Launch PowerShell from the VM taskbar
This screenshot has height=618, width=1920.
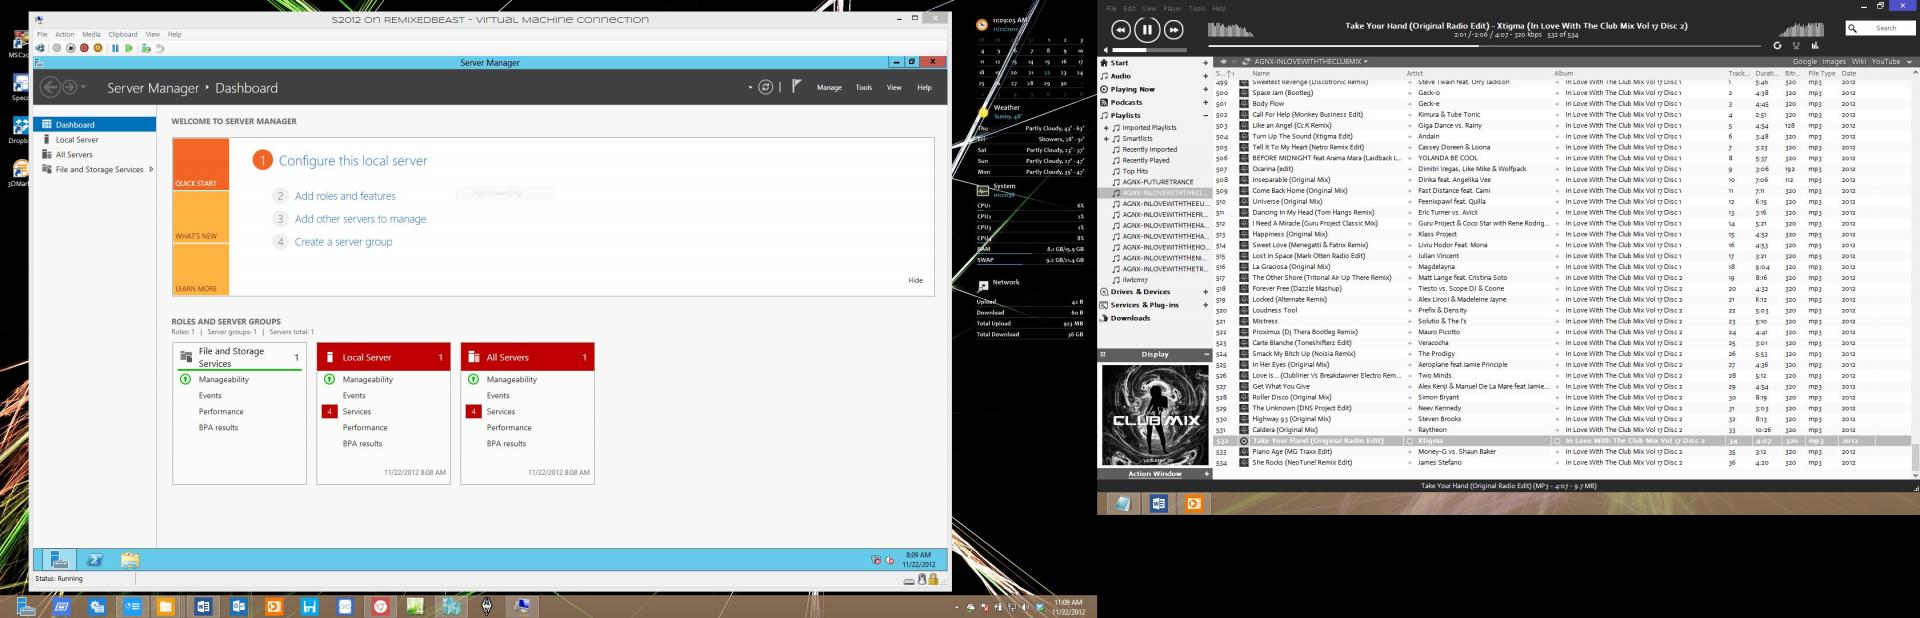95,560
